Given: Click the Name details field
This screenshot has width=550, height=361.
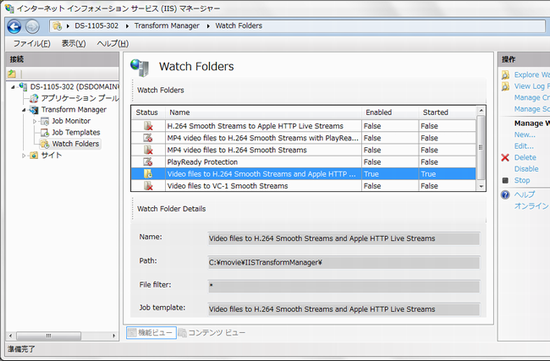Looking at the screenshot, I should tap(344, 239).
